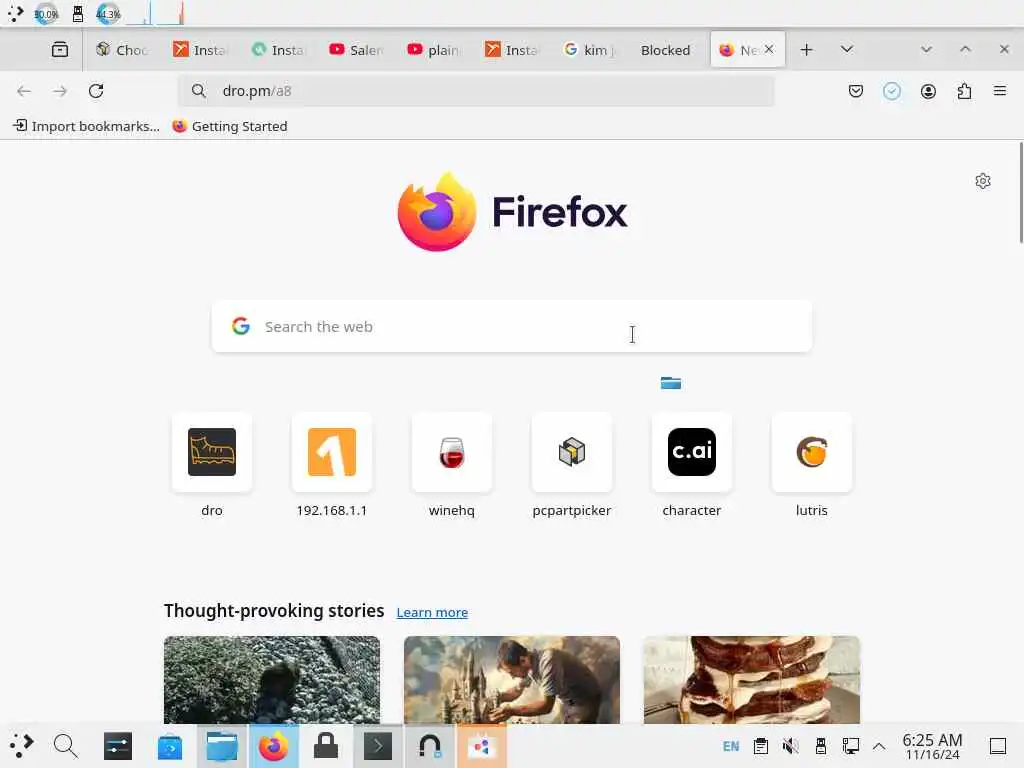Go forward one page
The width and height of the screenshot is (1024, 768).
[60, 91]
